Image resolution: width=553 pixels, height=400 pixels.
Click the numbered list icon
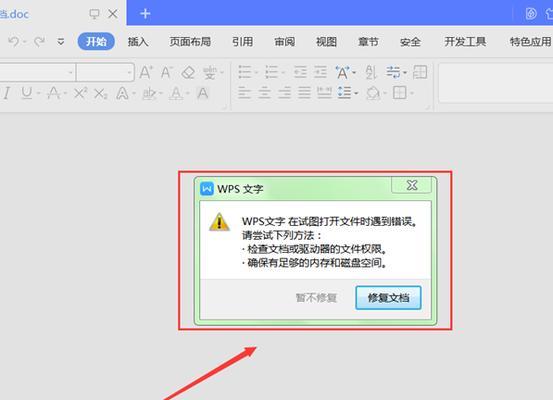pyautogui.click(x=272, y=72)
